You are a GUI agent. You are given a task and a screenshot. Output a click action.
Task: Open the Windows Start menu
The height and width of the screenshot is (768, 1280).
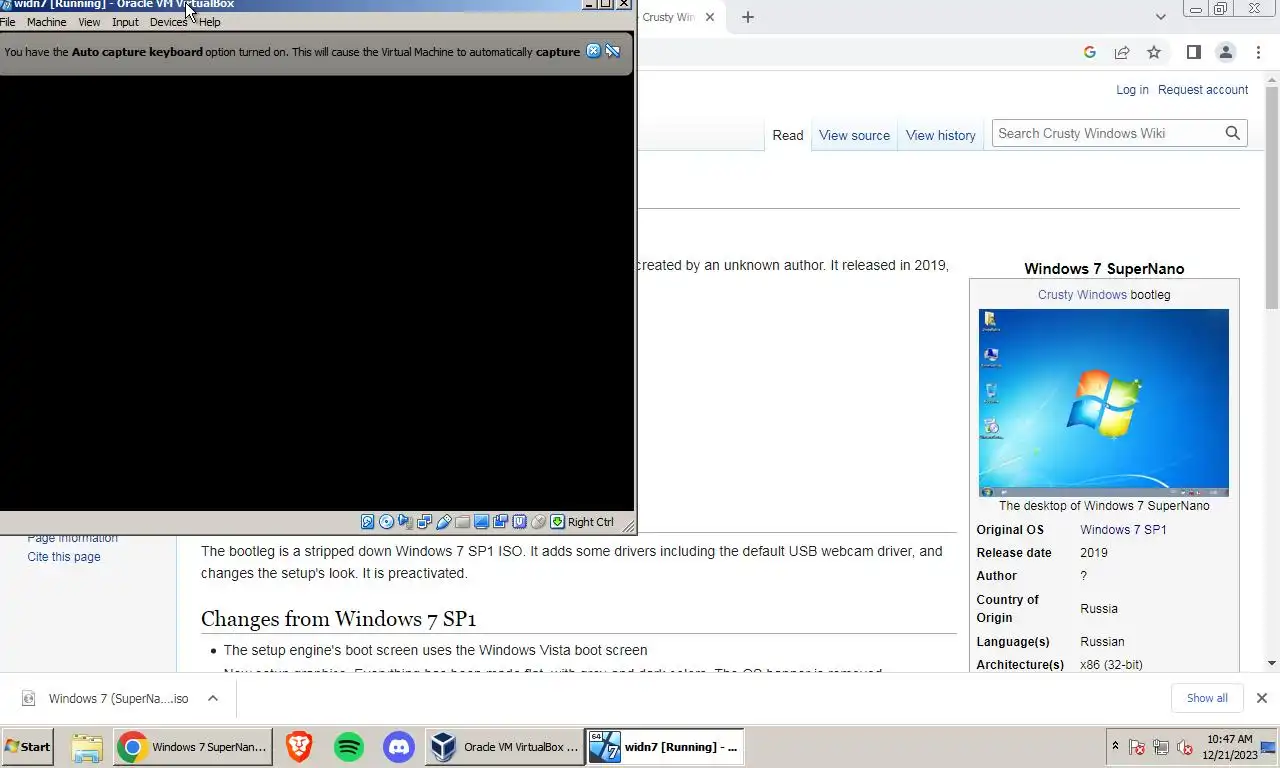pyautogui.click(x=28, y=747)
